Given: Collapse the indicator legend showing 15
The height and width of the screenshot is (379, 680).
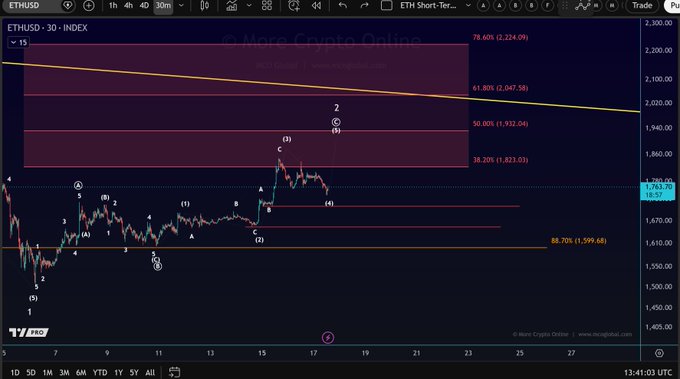Looking at the screenshot, I should (x=18, y=42).
